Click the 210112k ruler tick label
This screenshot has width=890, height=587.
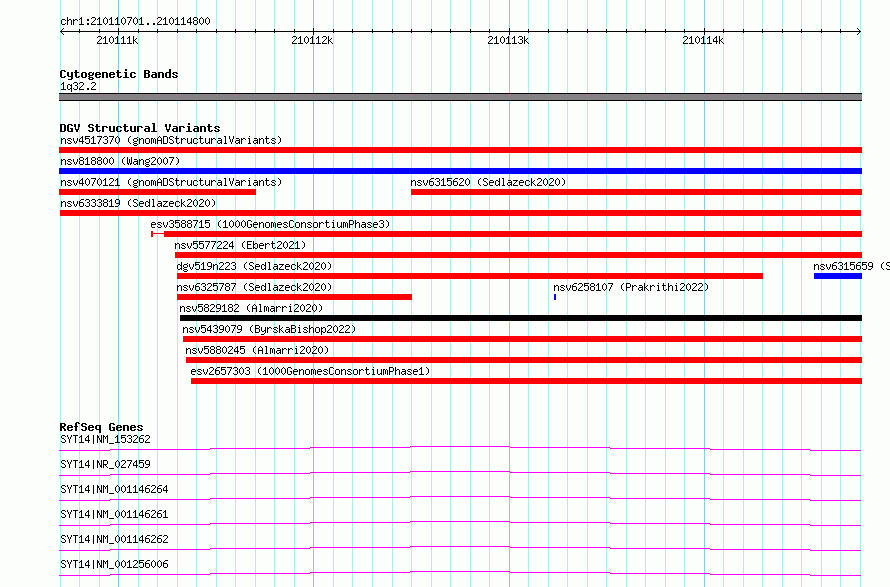[312, 40]
